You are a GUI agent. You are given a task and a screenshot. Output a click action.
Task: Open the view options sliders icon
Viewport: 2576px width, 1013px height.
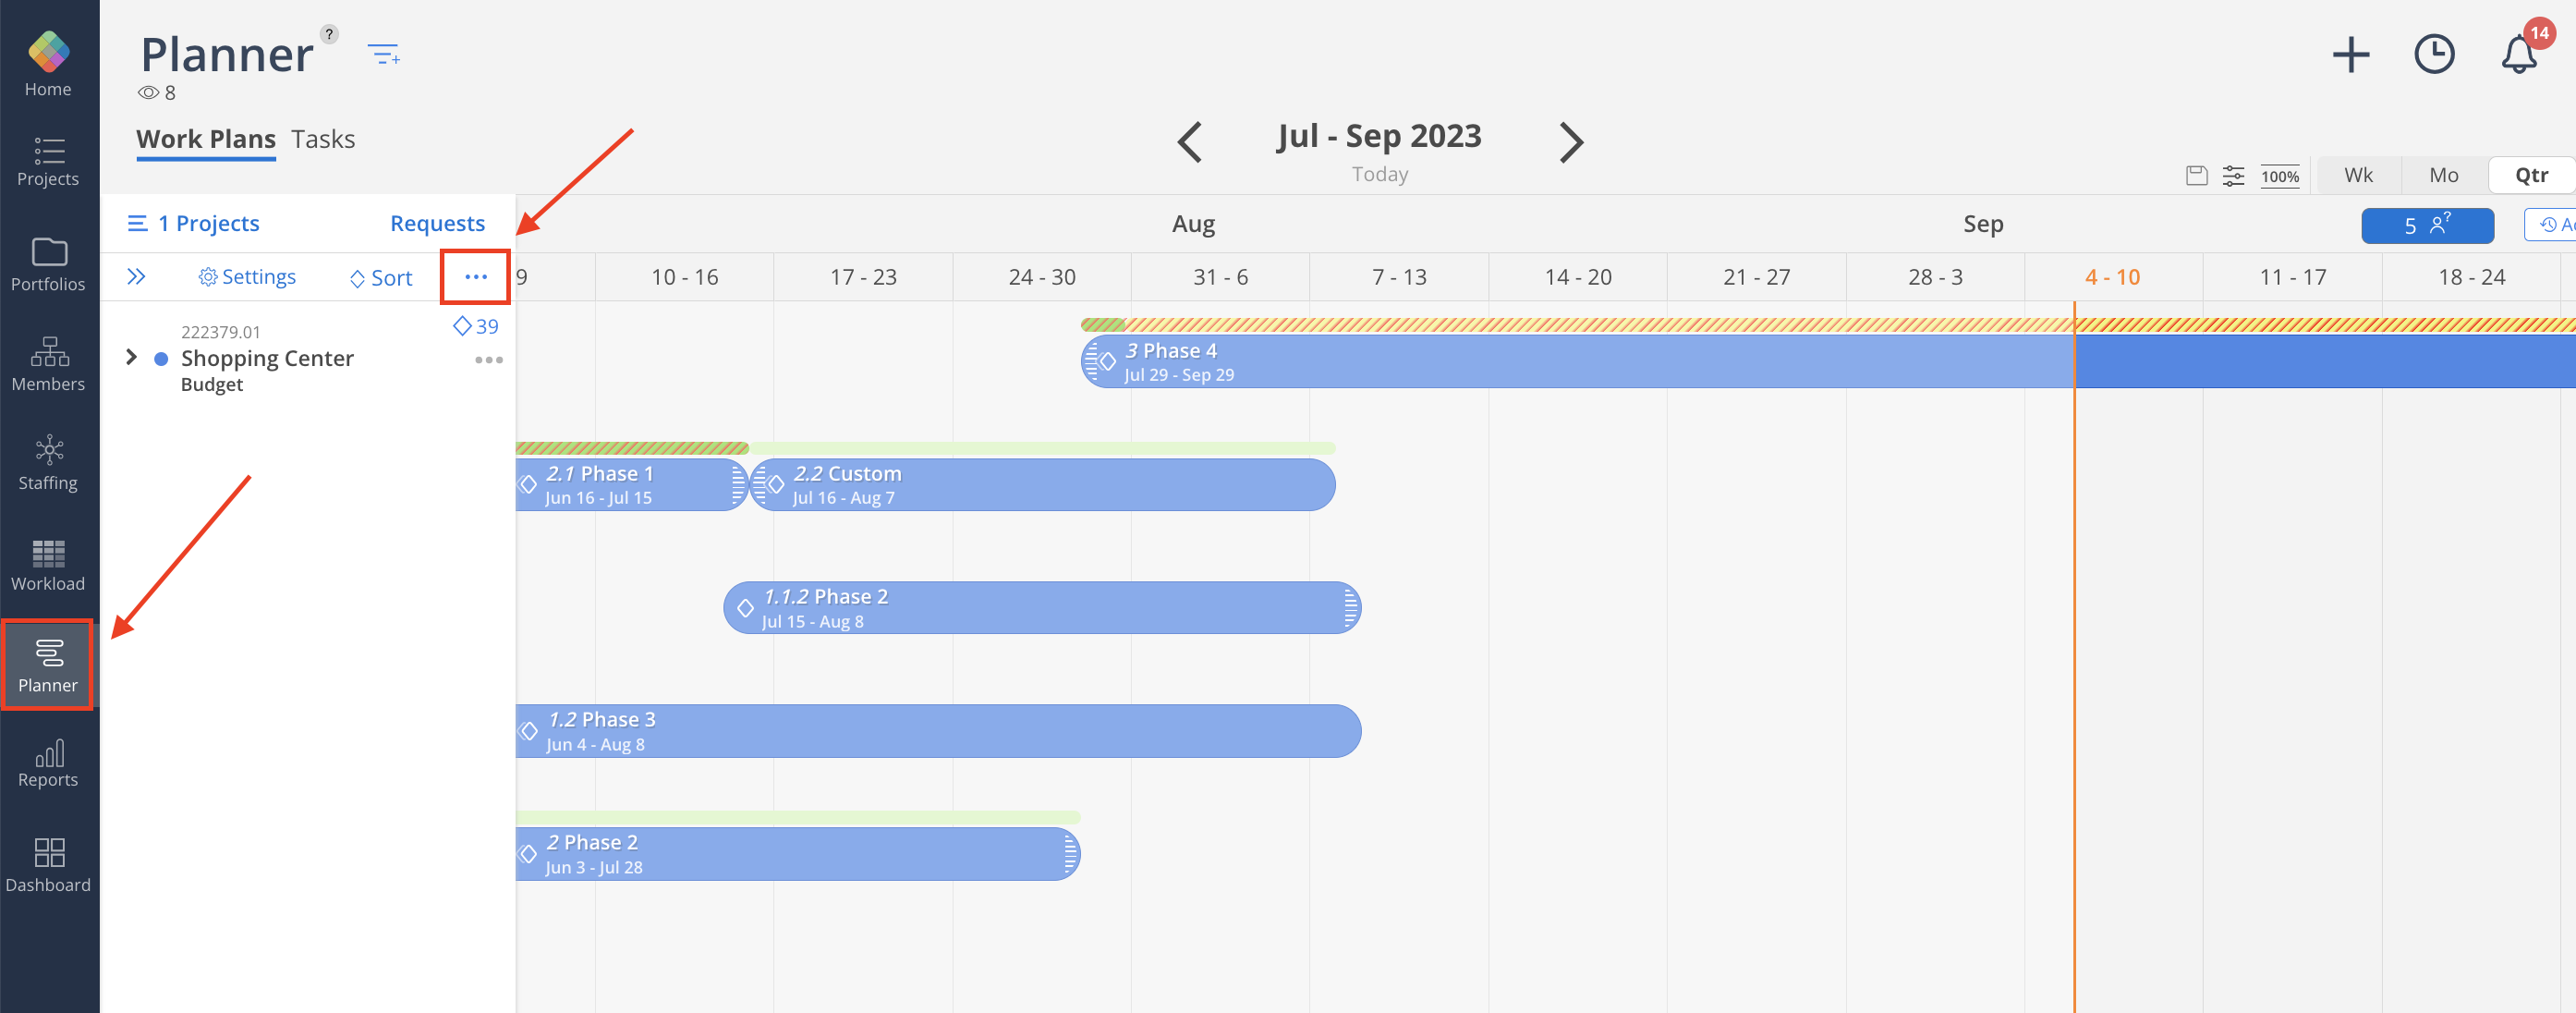(2233, 176)
